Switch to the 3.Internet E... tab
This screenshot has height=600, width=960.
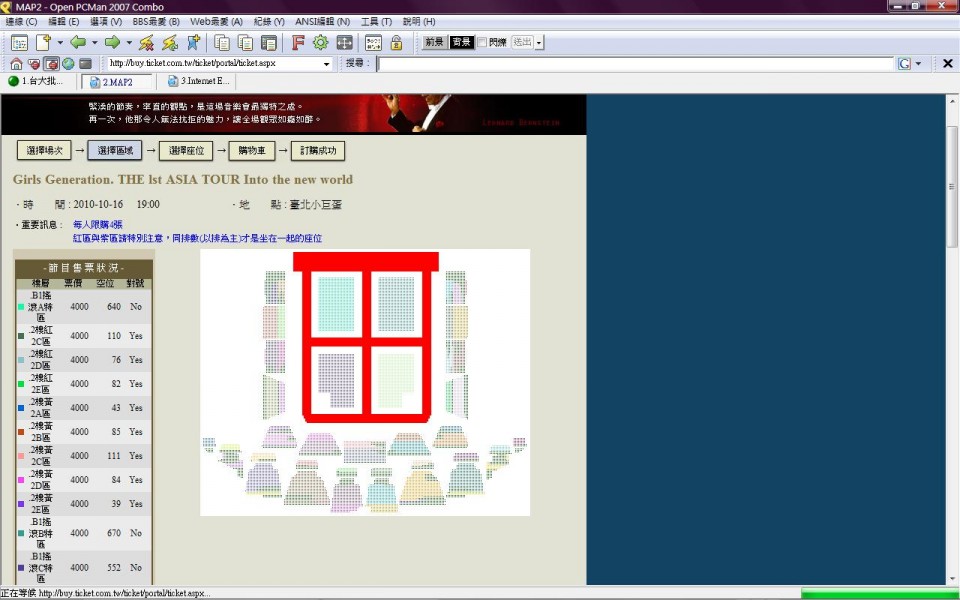[x=198, y=82]
